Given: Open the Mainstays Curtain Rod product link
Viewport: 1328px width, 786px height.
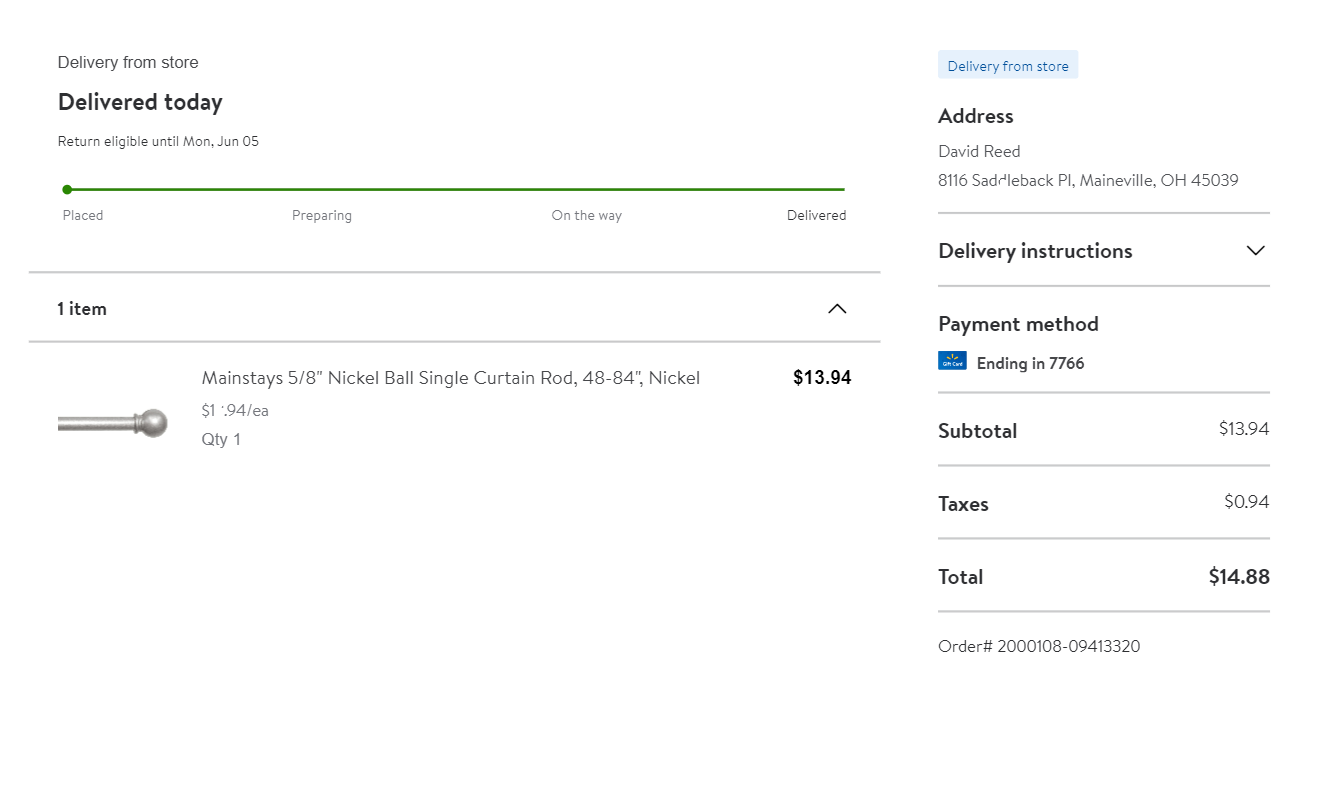Looking at the screenshot, I should (x=450, y=378).
